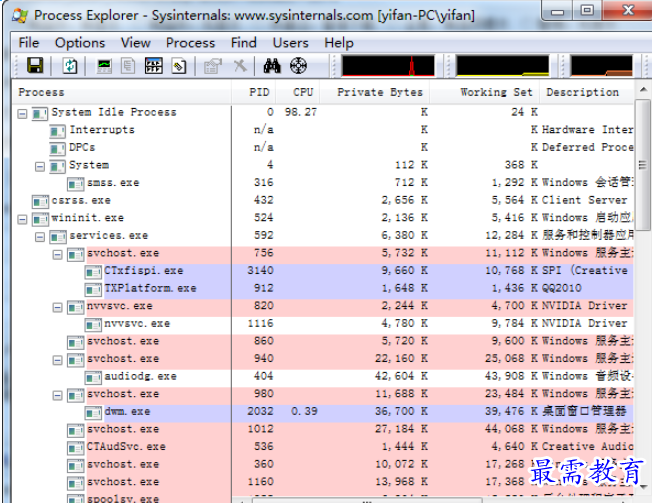Sort by the Private Bytes column header
Screen dimensions: 652x503
click(x=380, y=92)
